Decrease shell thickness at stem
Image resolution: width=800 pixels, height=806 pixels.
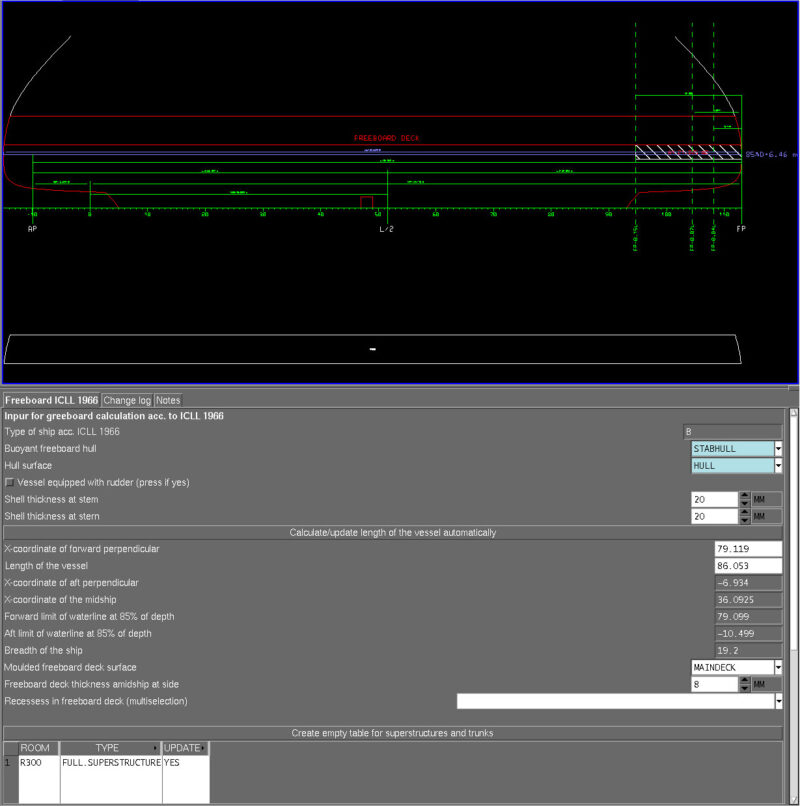(x=744, y=503)
